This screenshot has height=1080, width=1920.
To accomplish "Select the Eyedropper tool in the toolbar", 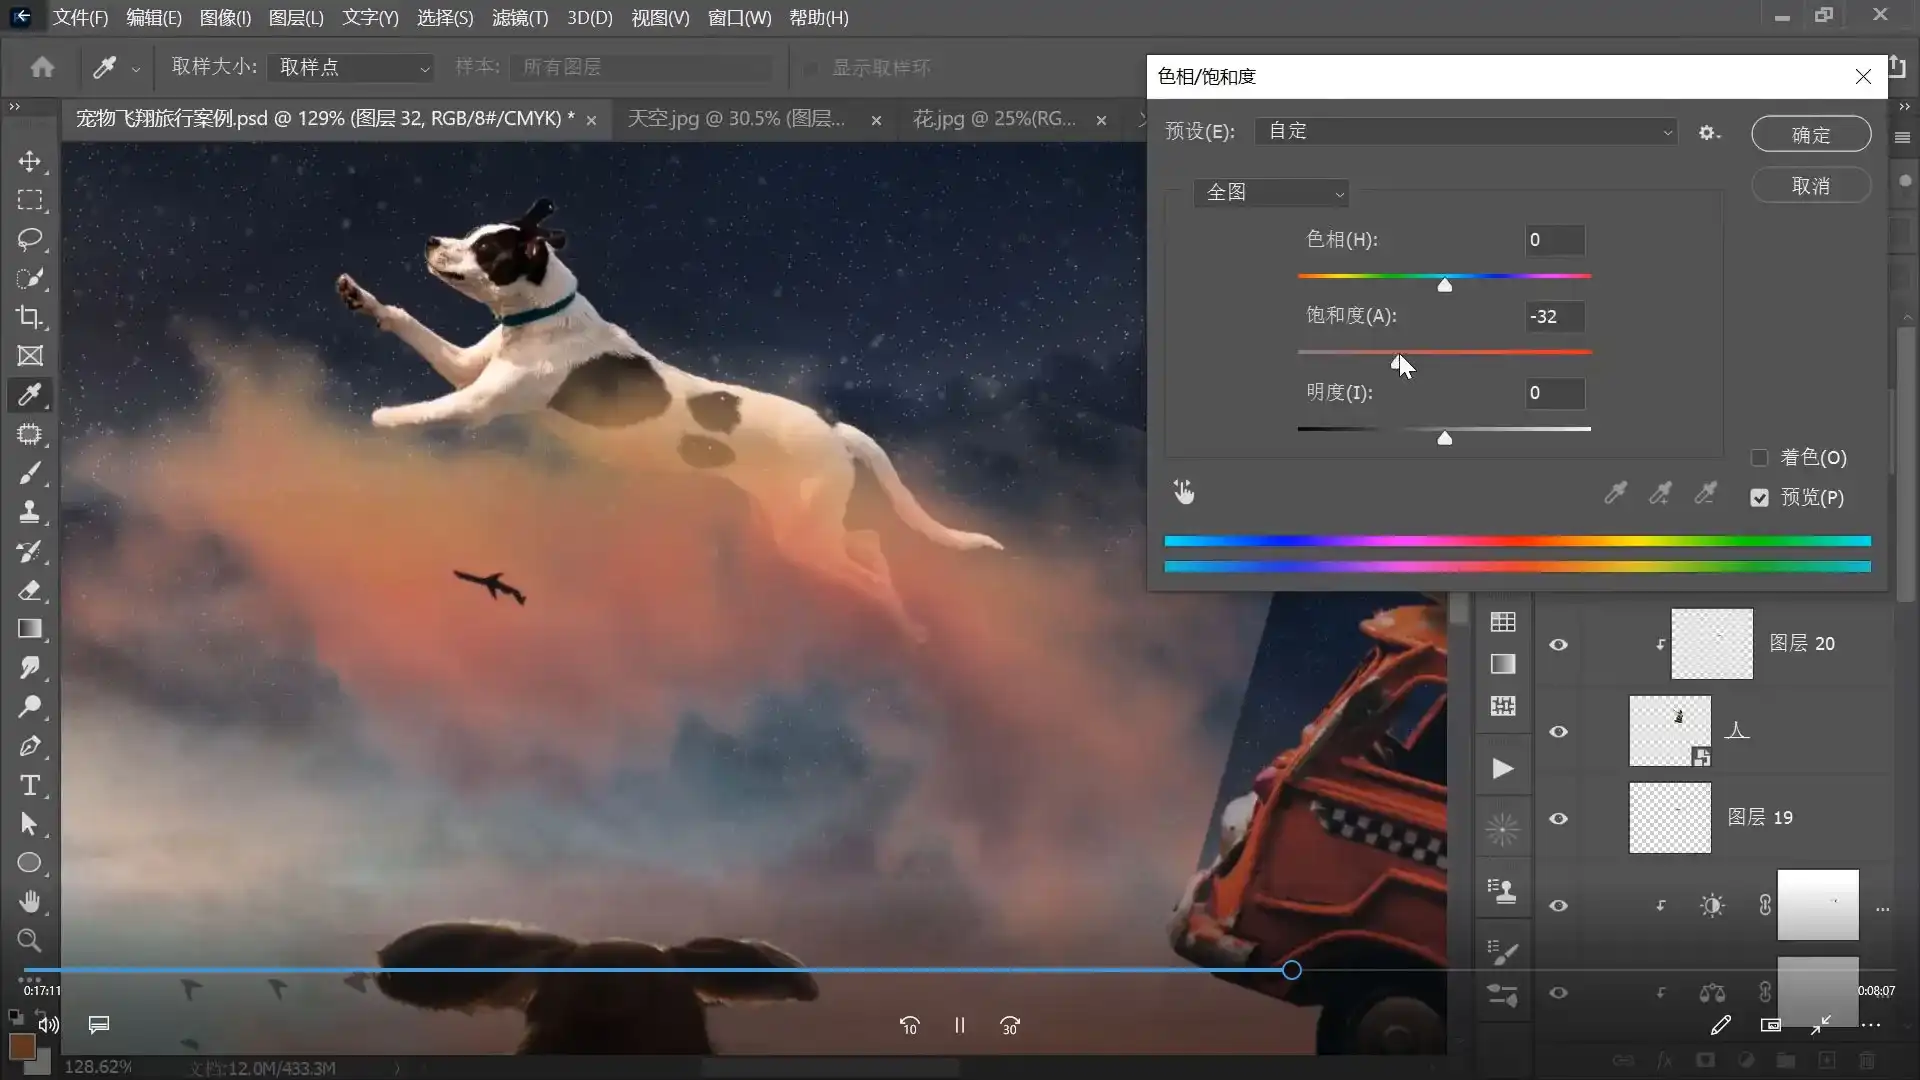I will tap(30, 395).
